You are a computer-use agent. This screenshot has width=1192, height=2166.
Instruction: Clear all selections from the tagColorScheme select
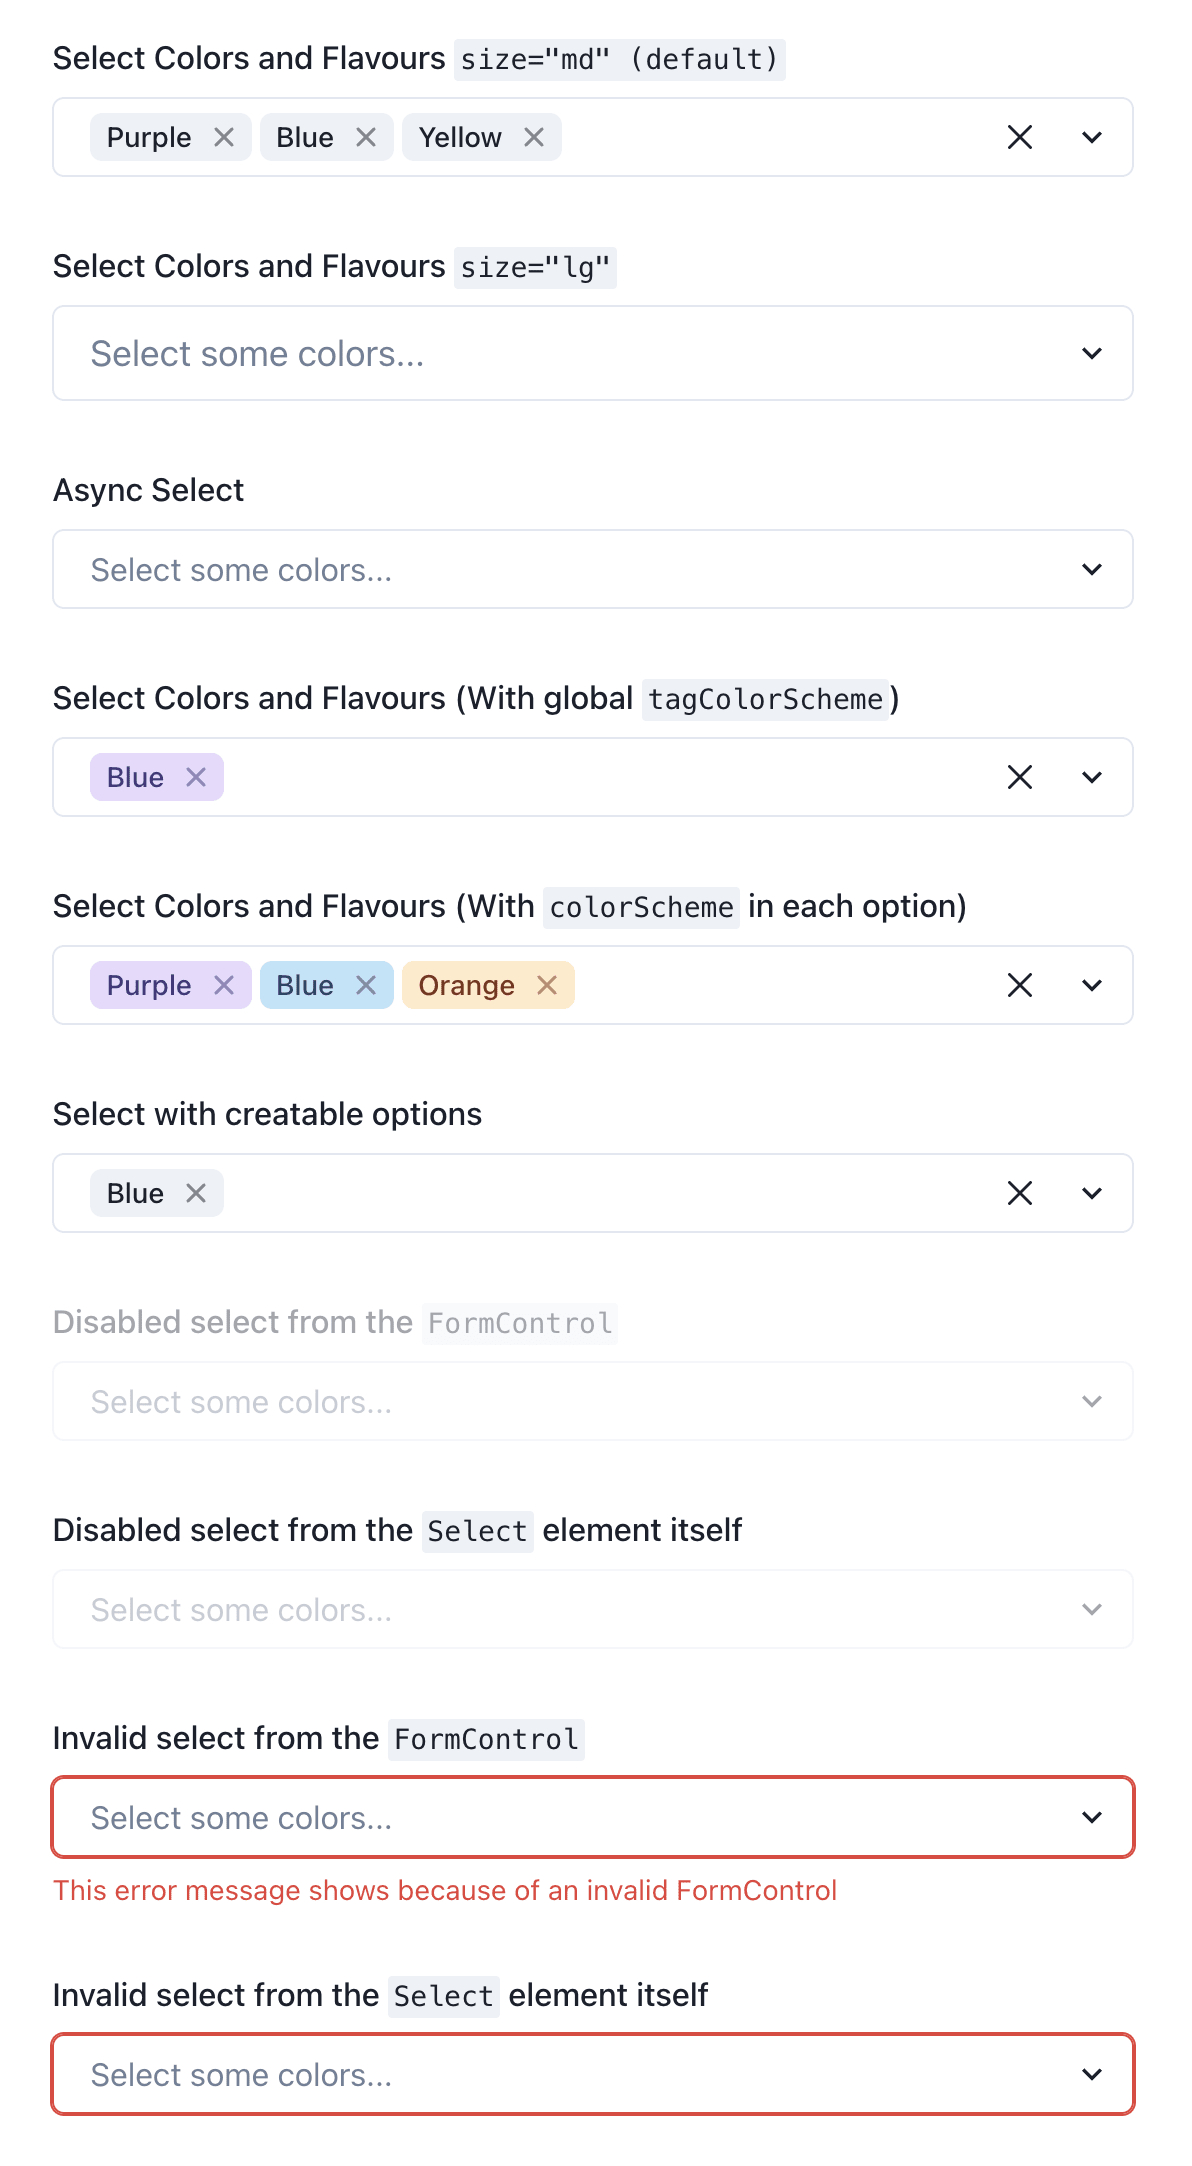(x=1019, y=777)
